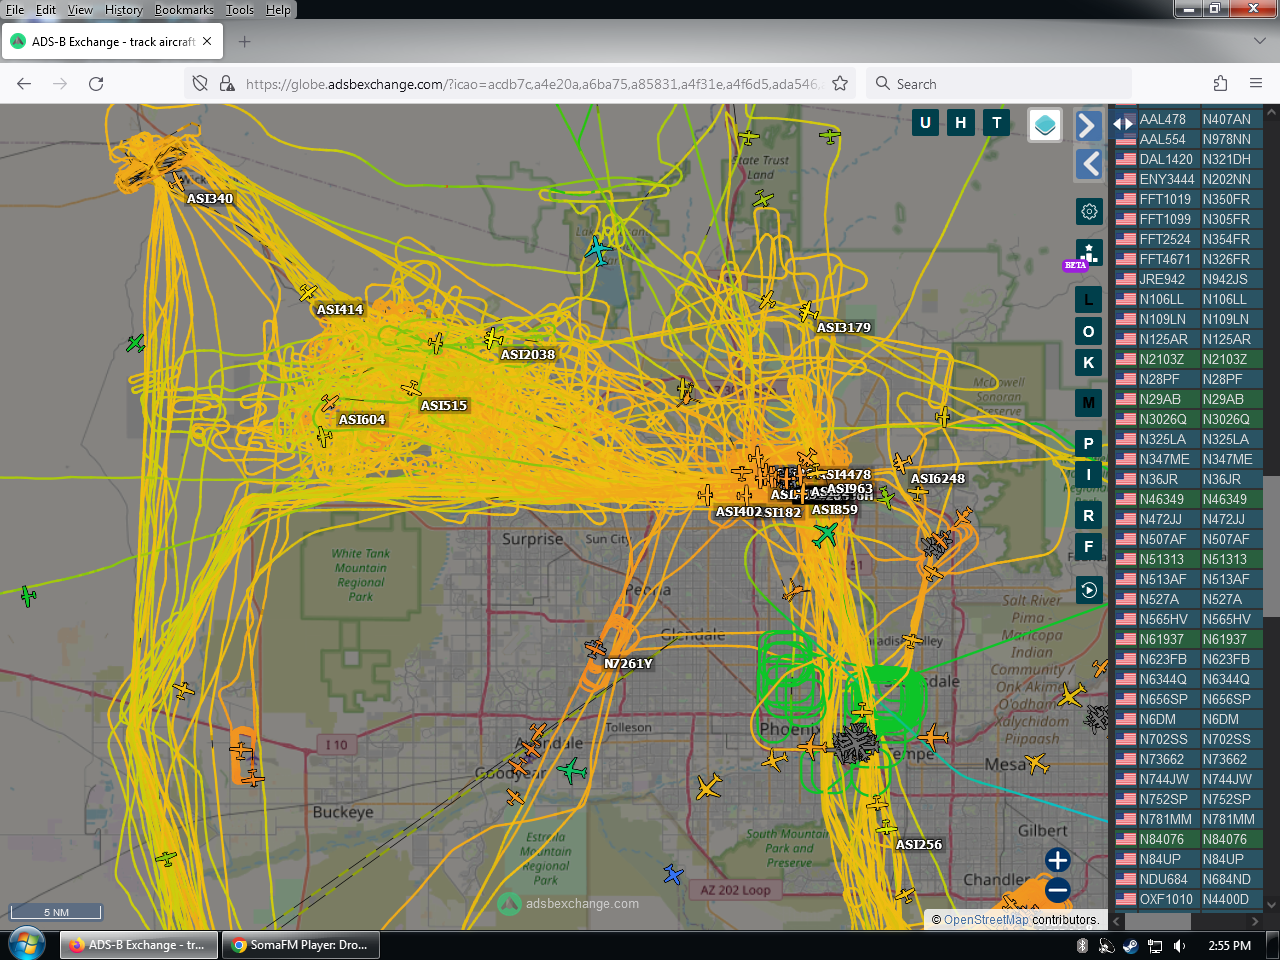Select the DAL1420 row in aircraft table
The image size is (1280, 960).
(x=1189, y=159)
